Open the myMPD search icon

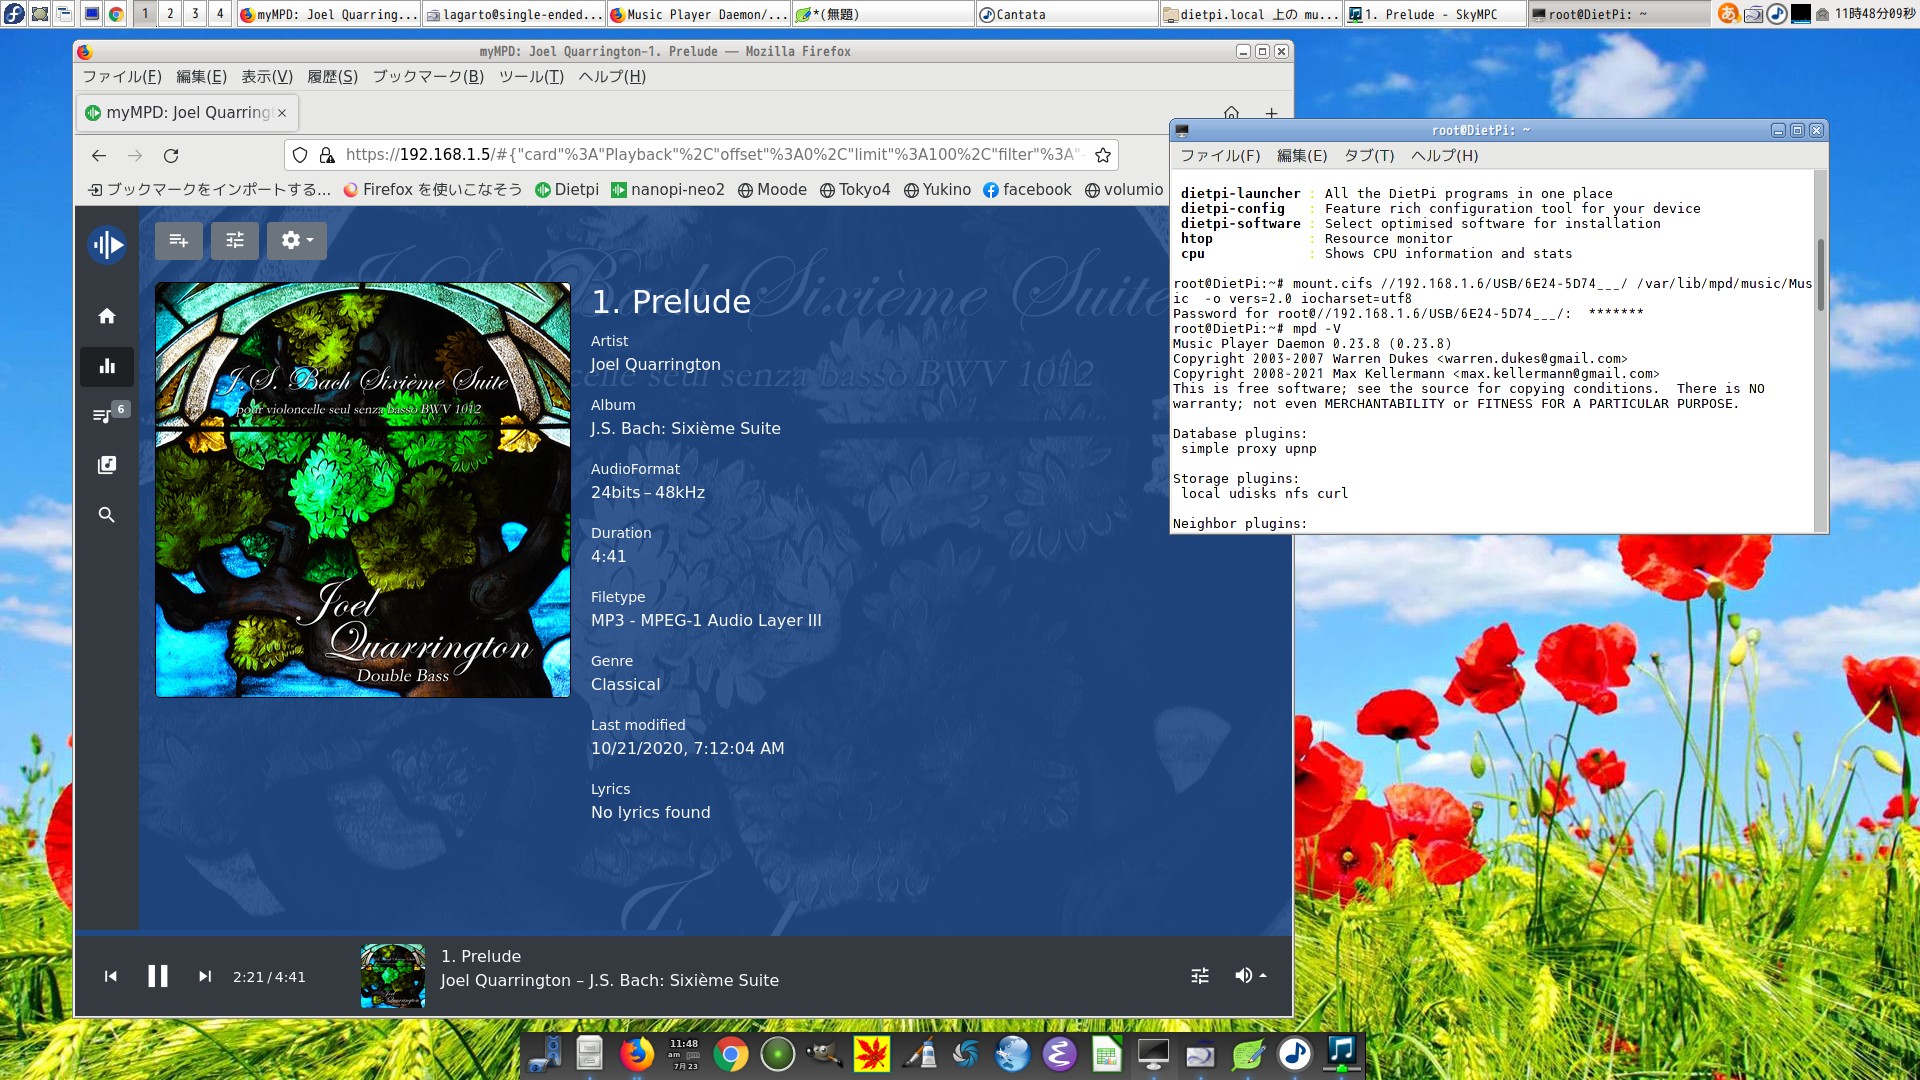pyautogui.click(x=107, y=515)
